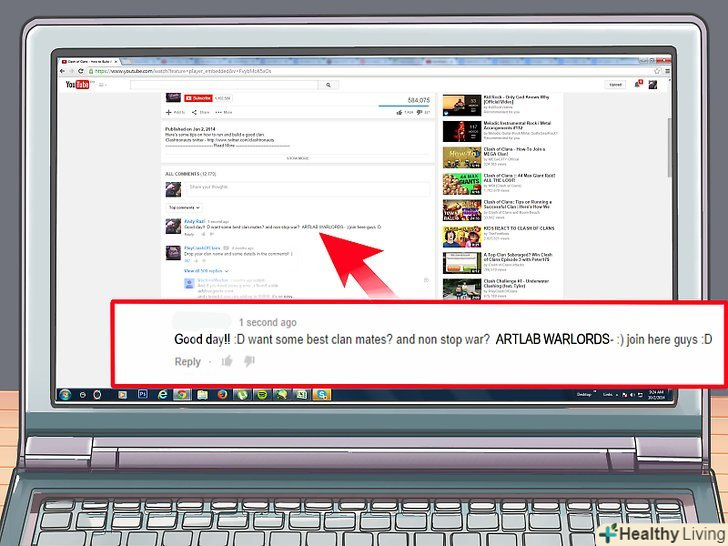The height and width of the screenshot is (546, 728).
Task: Open Clash Challenge Underwater Clashing thumbnail
Action: tap(462, 289)
